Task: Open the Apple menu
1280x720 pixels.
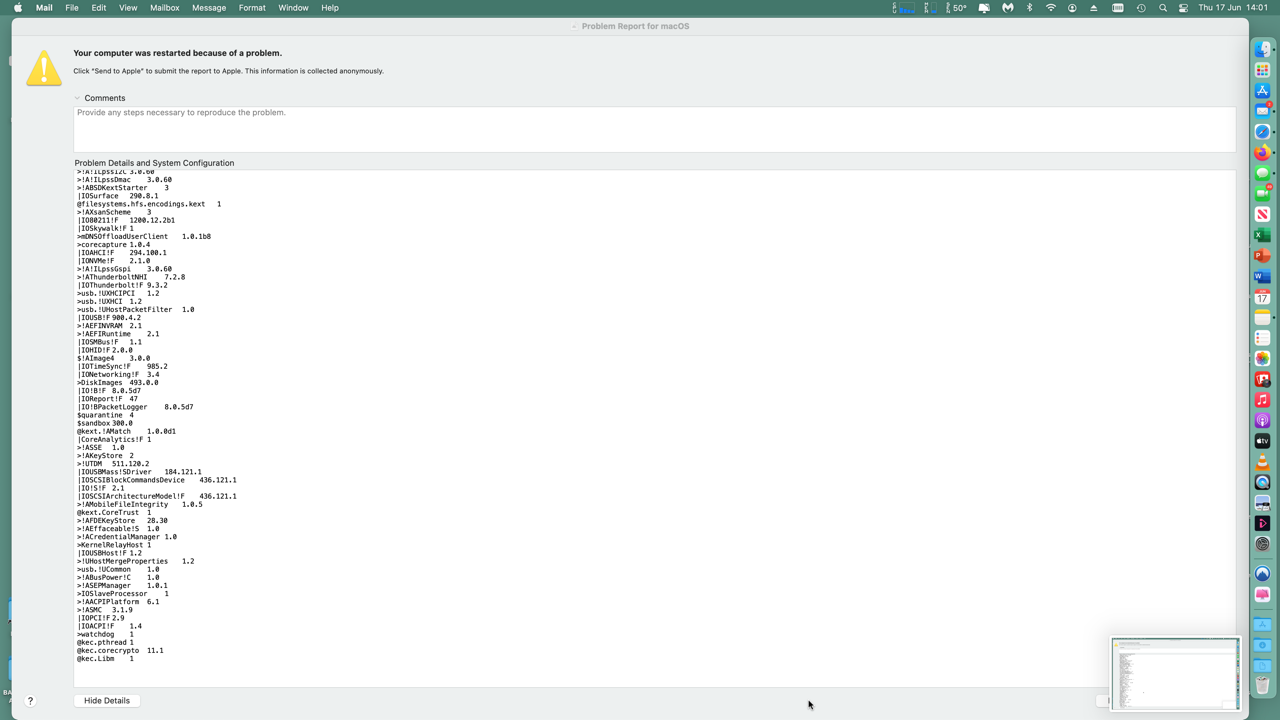Action: 17,8
